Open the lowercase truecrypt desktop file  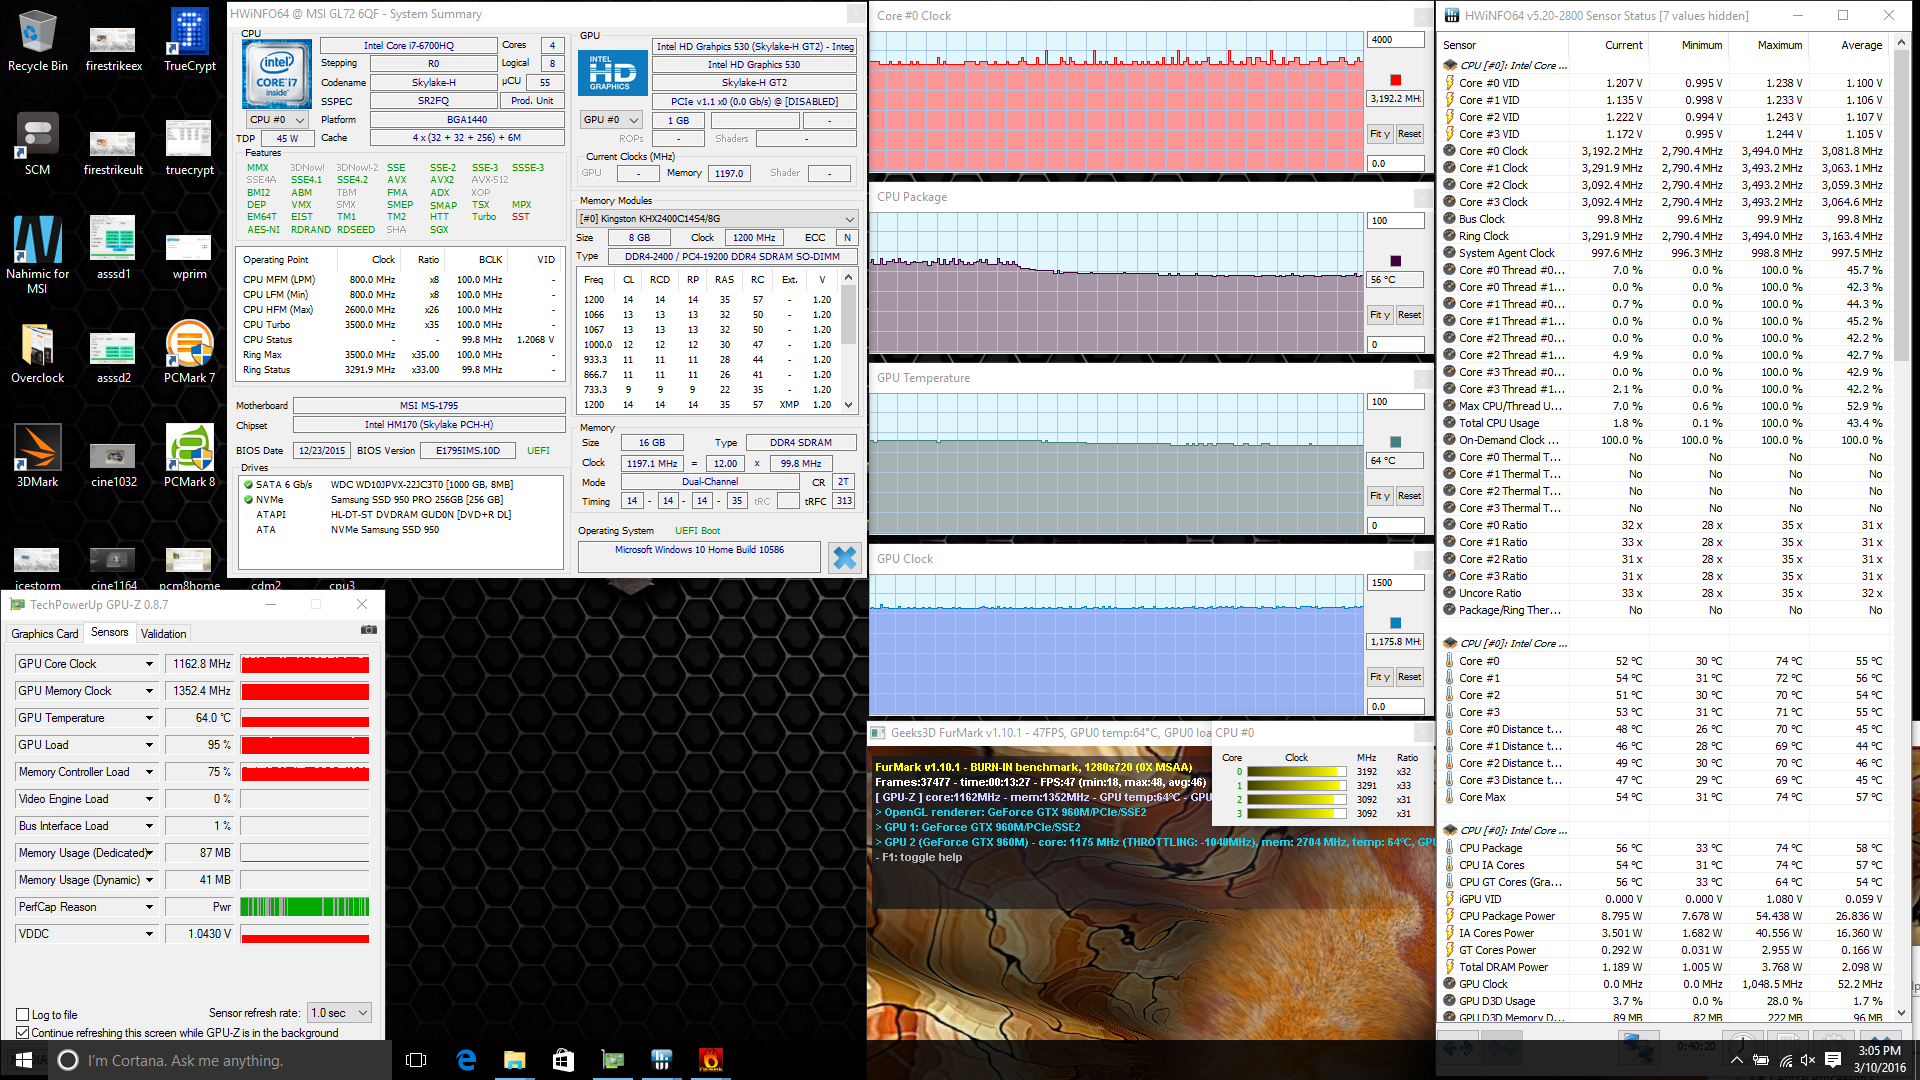pyautogui.click(x=189, y=148)
